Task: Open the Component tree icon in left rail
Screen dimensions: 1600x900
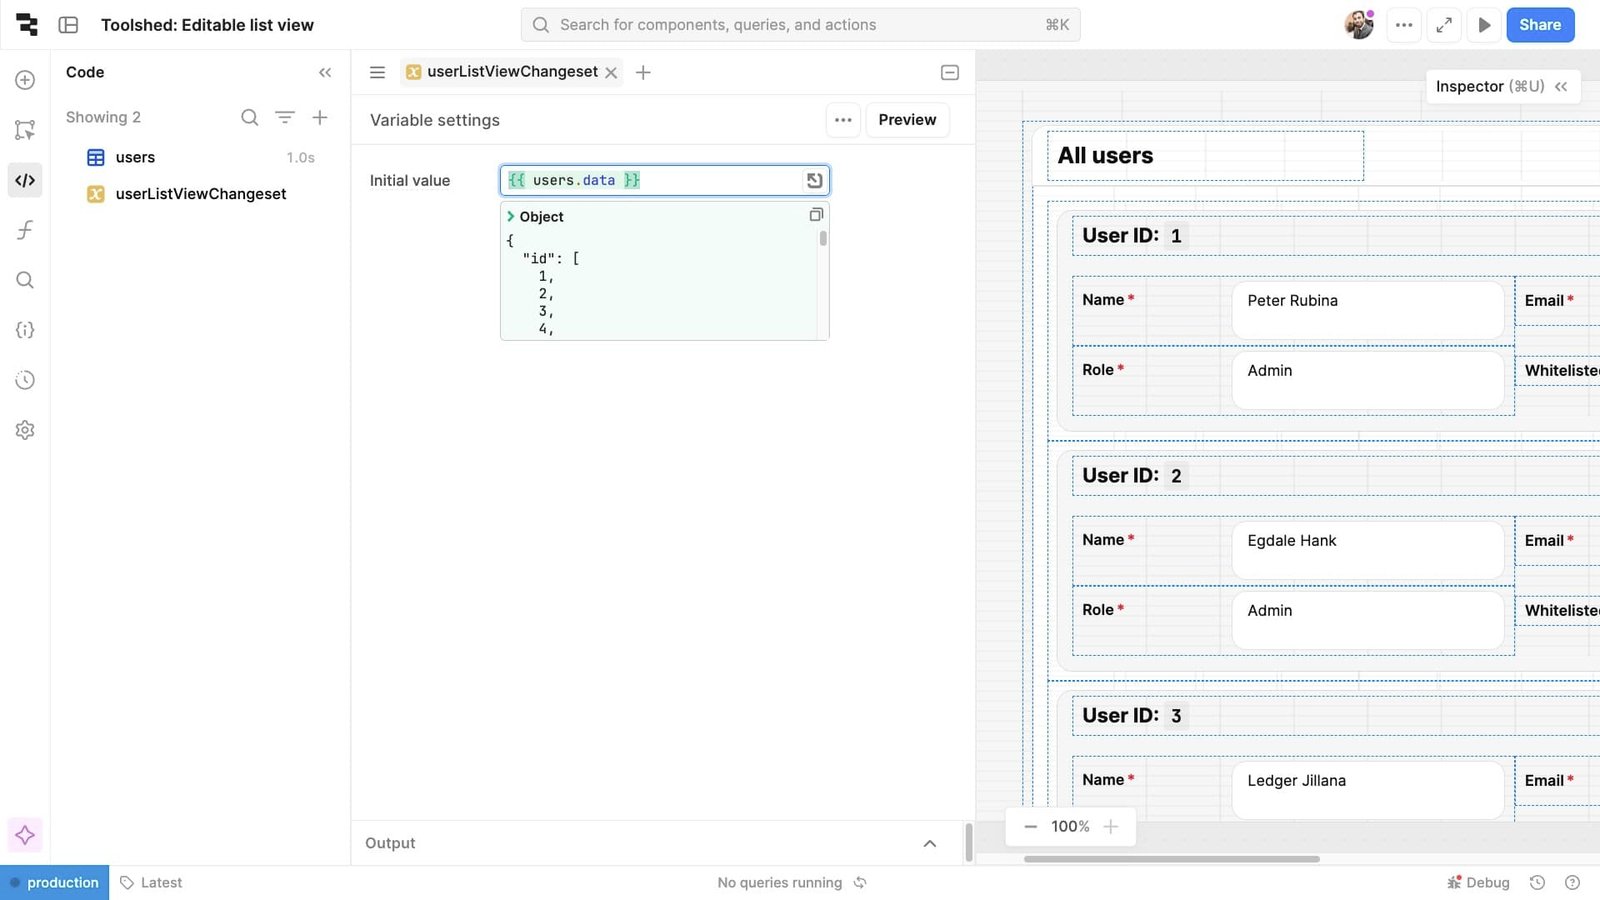Action: pyautogui.click(x=25, y=130)
